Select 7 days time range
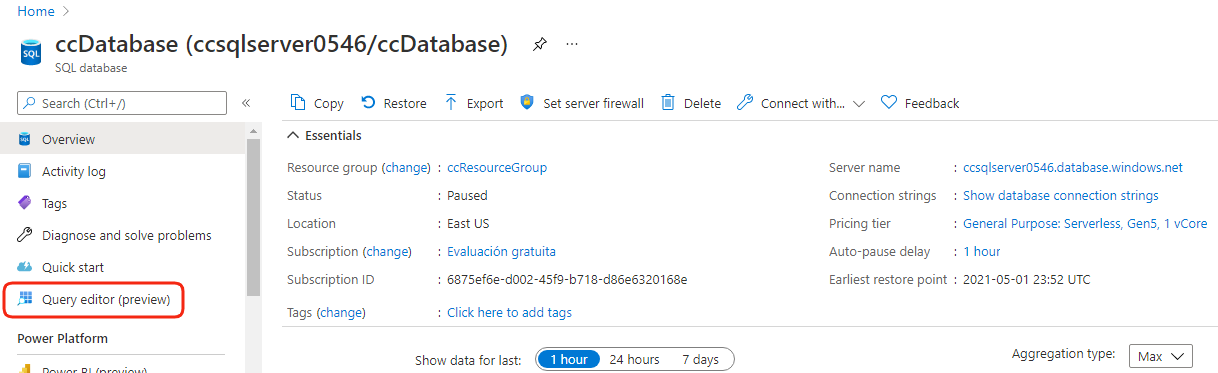Viewport: 1218px width, 373px height. click(x=700, y=359)
